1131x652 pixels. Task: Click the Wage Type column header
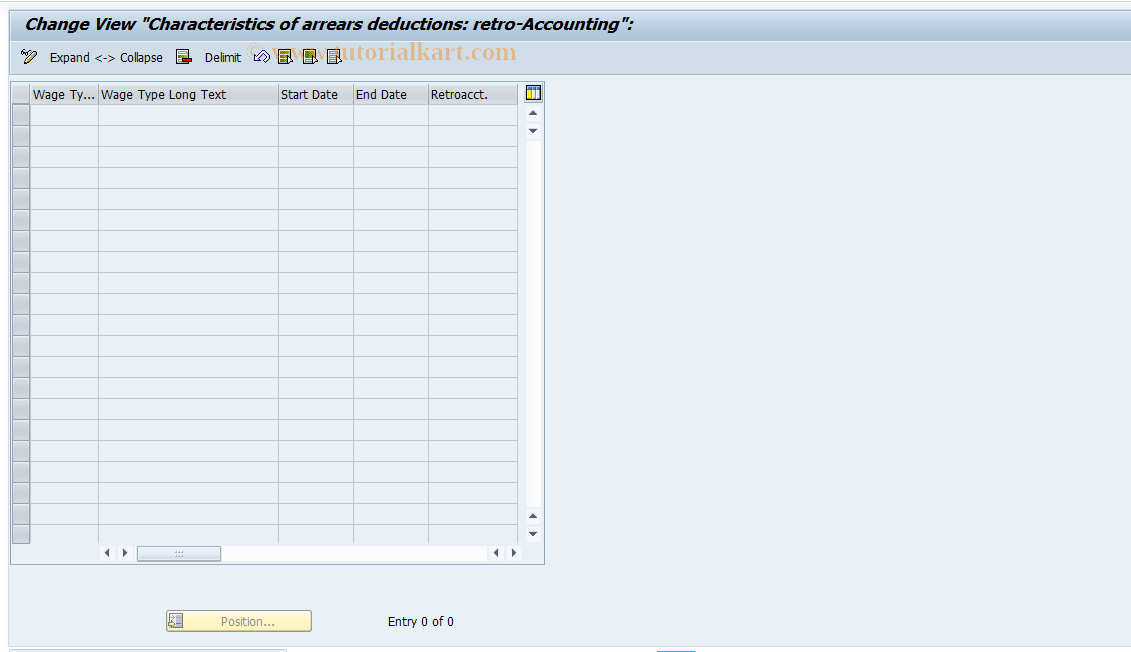coord(64,94)
